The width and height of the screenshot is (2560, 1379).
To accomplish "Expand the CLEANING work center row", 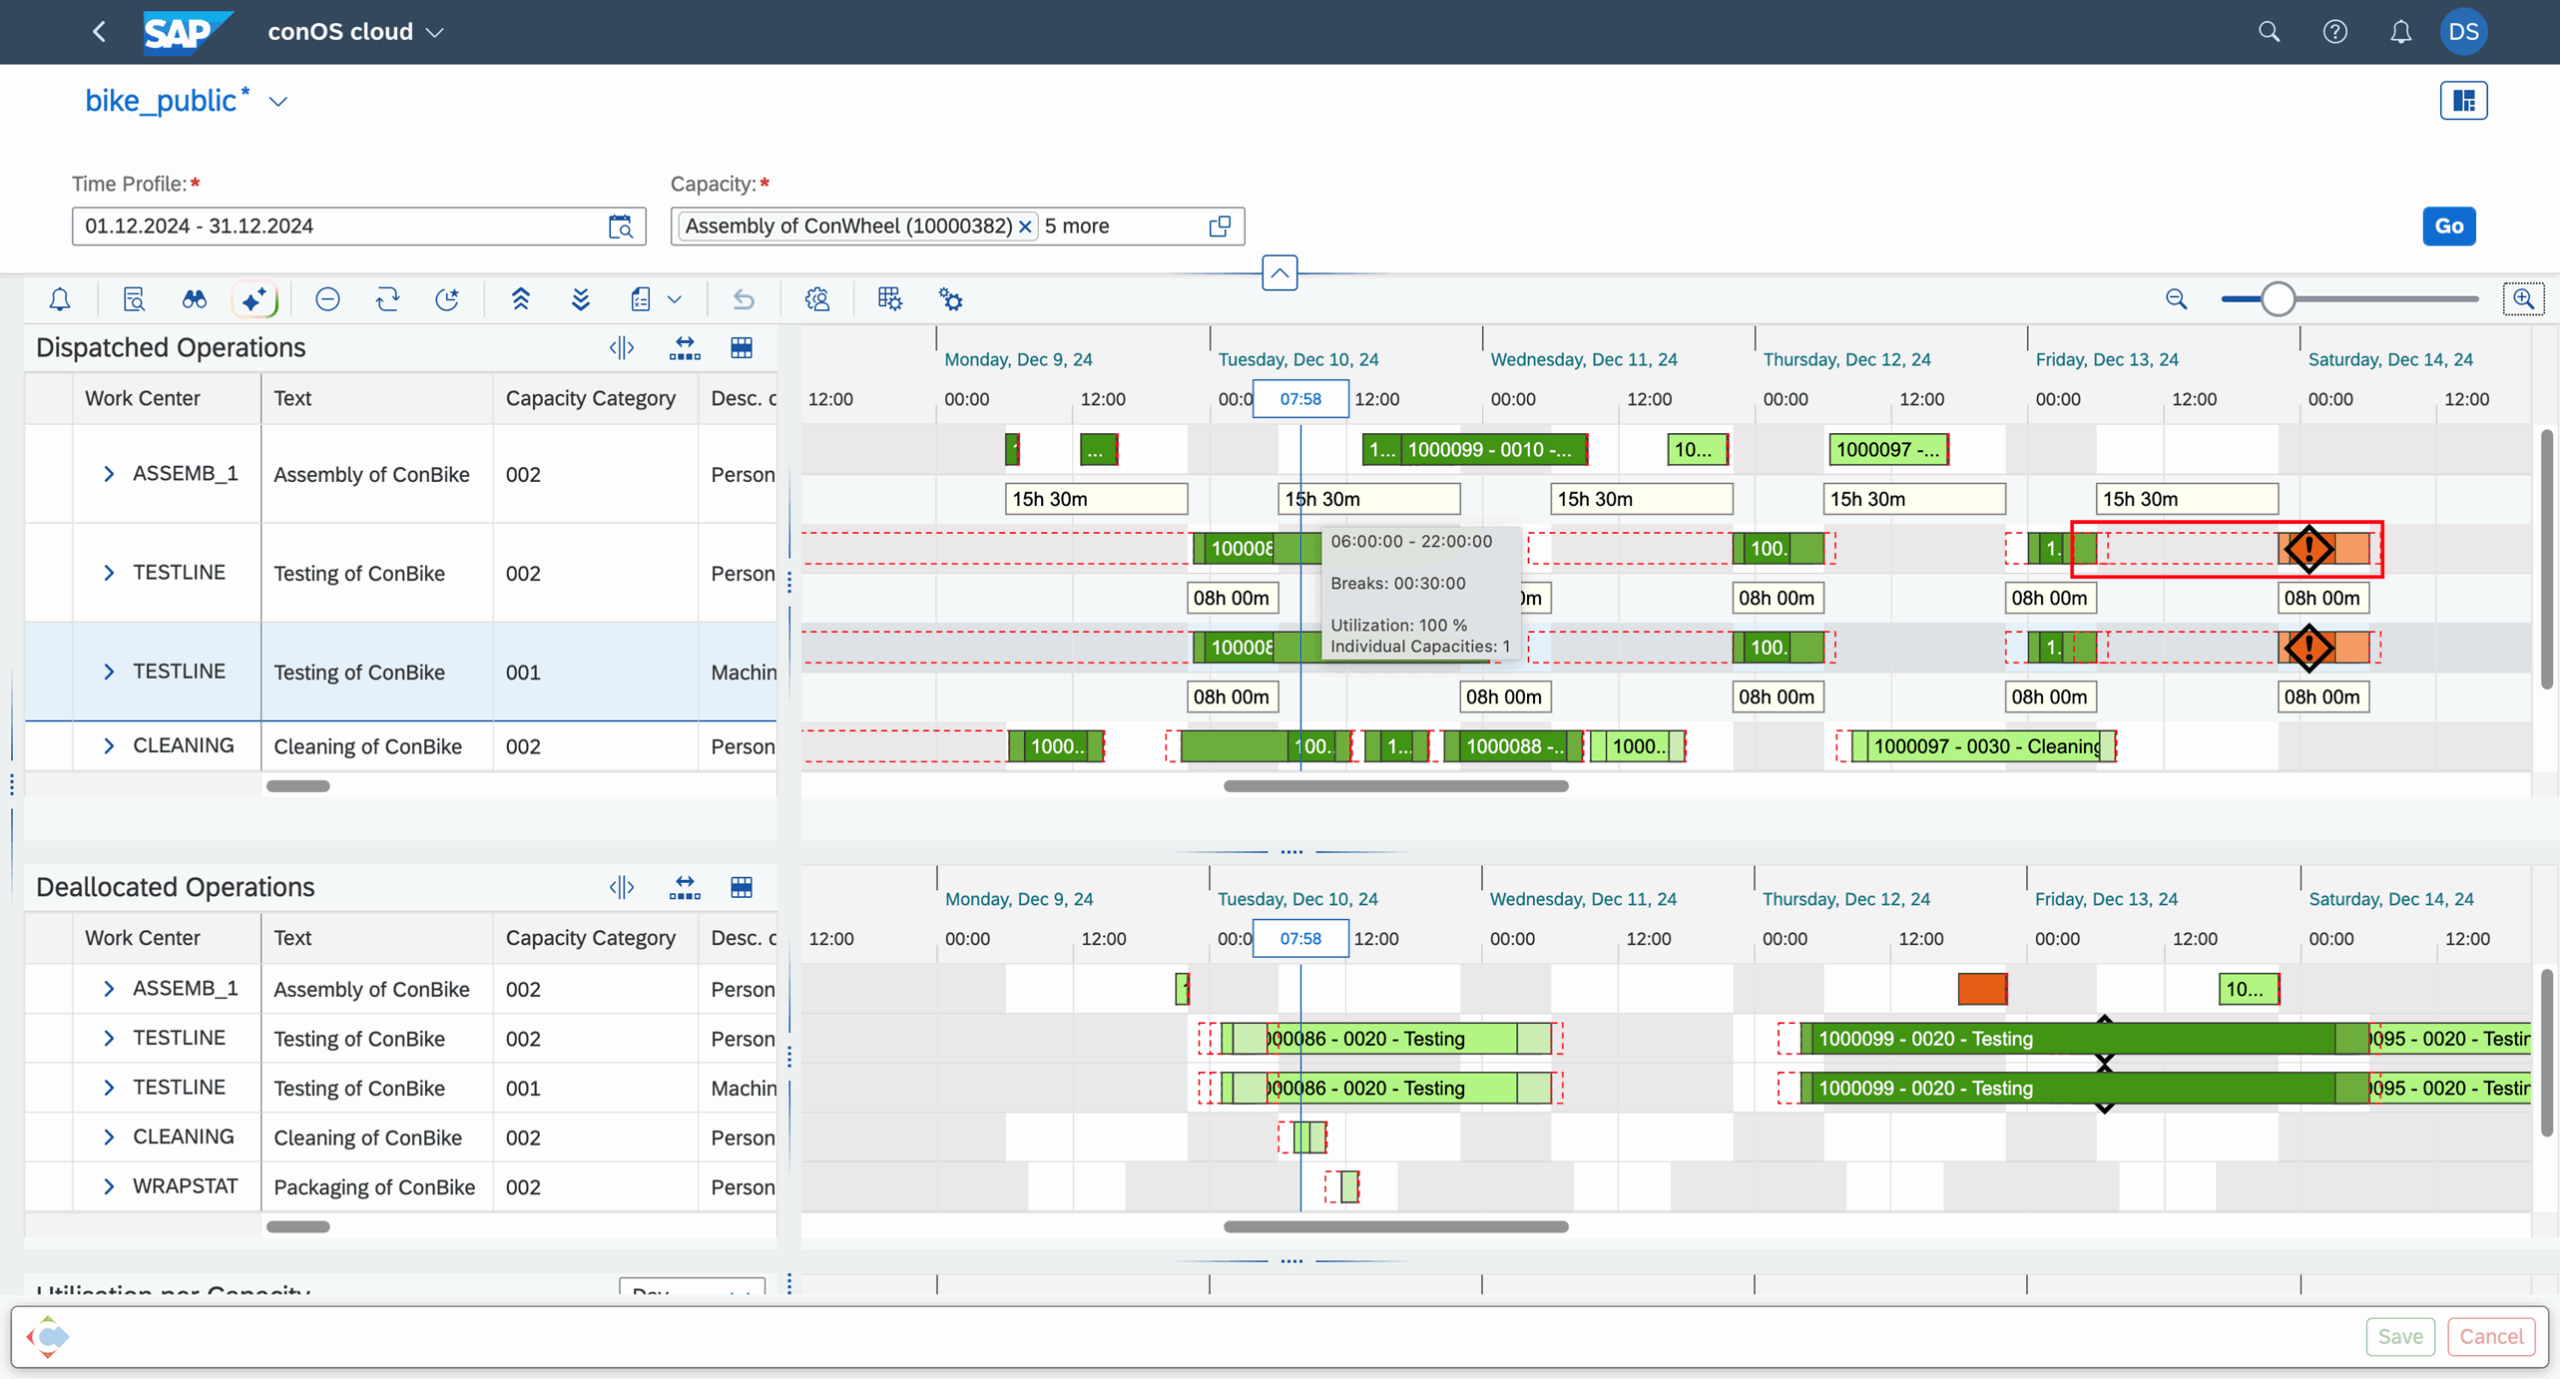I will pyautogui.click(x=110, y=745).
